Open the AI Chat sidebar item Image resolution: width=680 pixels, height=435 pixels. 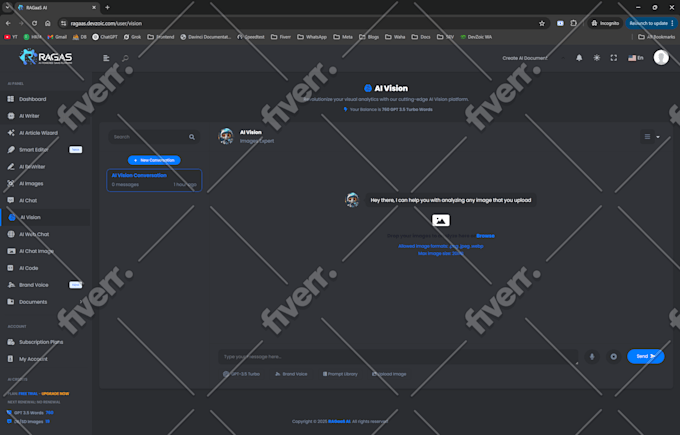pos(28,200)
